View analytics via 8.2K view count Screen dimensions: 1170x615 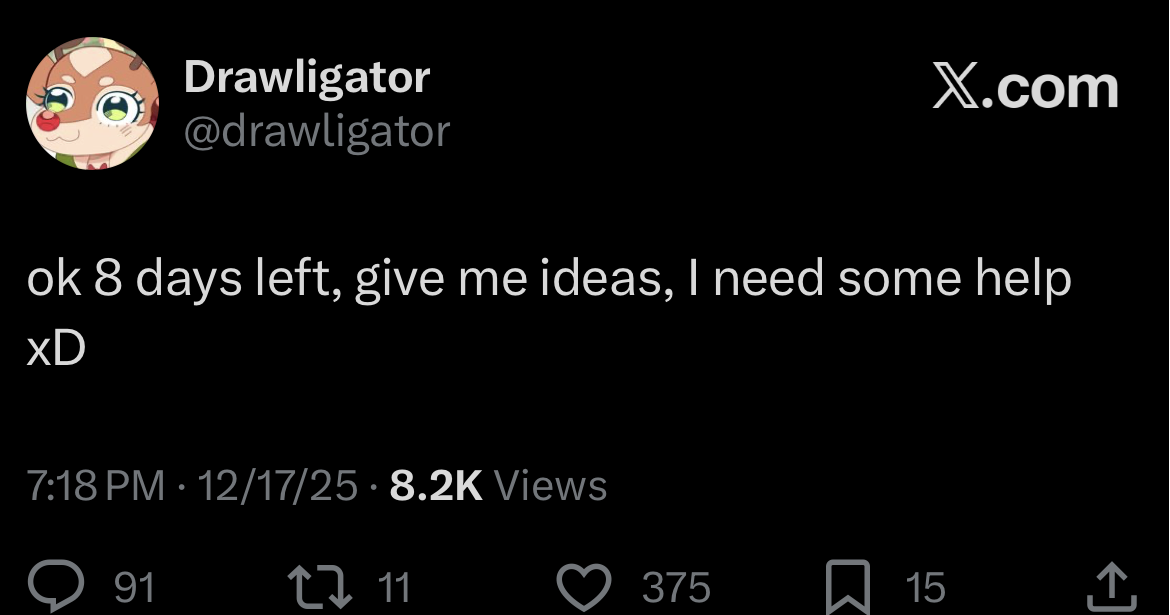pyautogui.click(x=436, y=486)
